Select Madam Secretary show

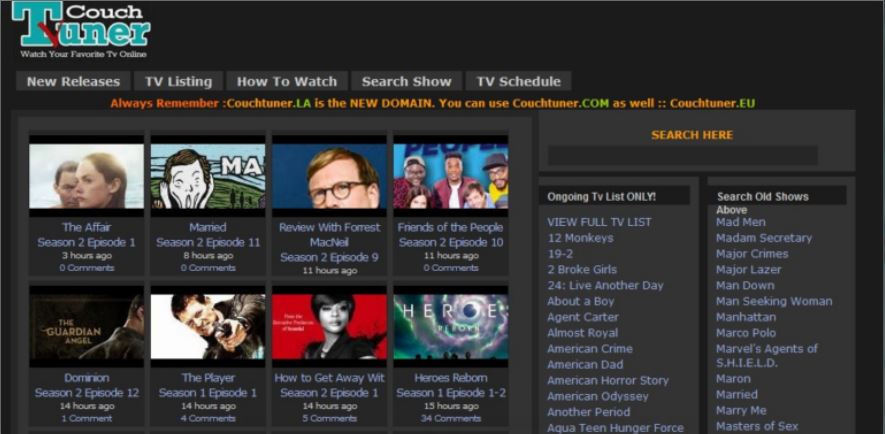[x=764, y=238]
